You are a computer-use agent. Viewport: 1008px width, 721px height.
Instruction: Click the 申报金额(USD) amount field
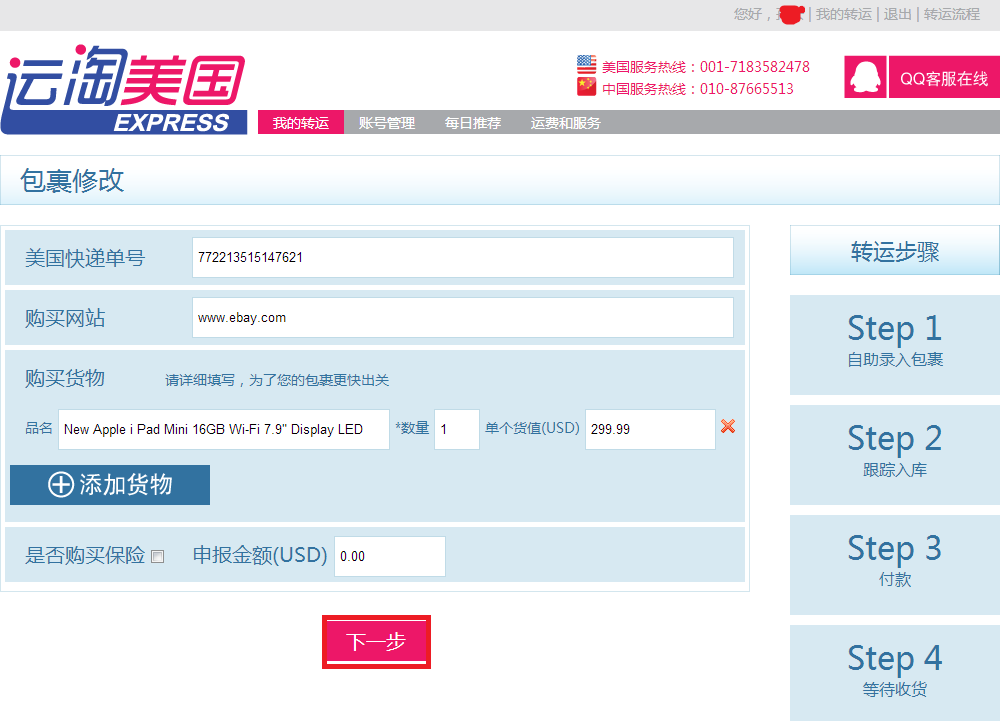click(390, 556)
